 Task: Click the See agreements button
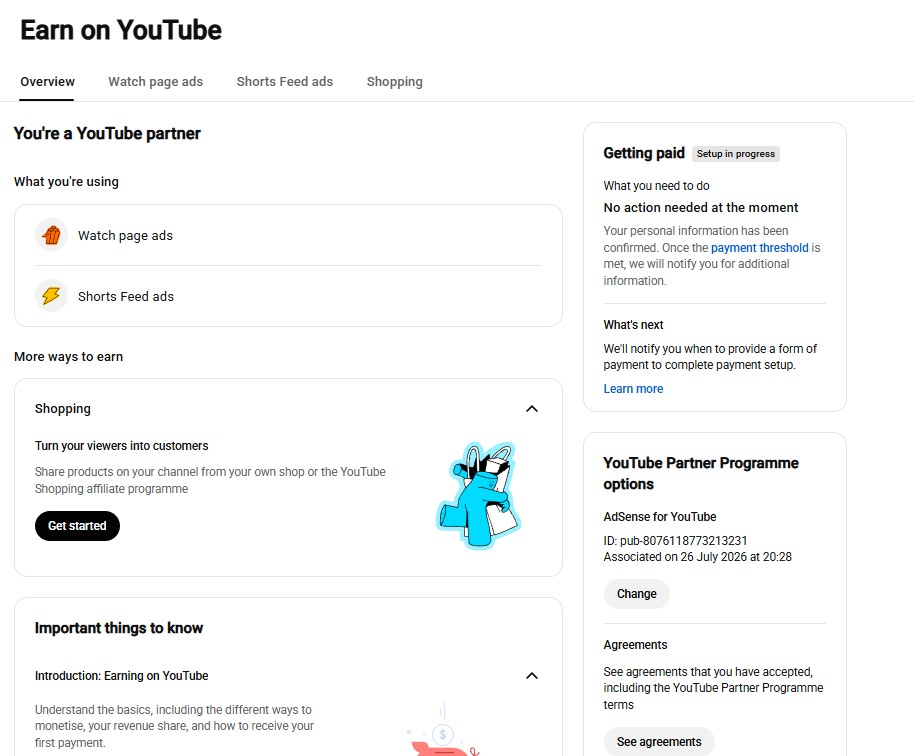click(x=659, y=741)
